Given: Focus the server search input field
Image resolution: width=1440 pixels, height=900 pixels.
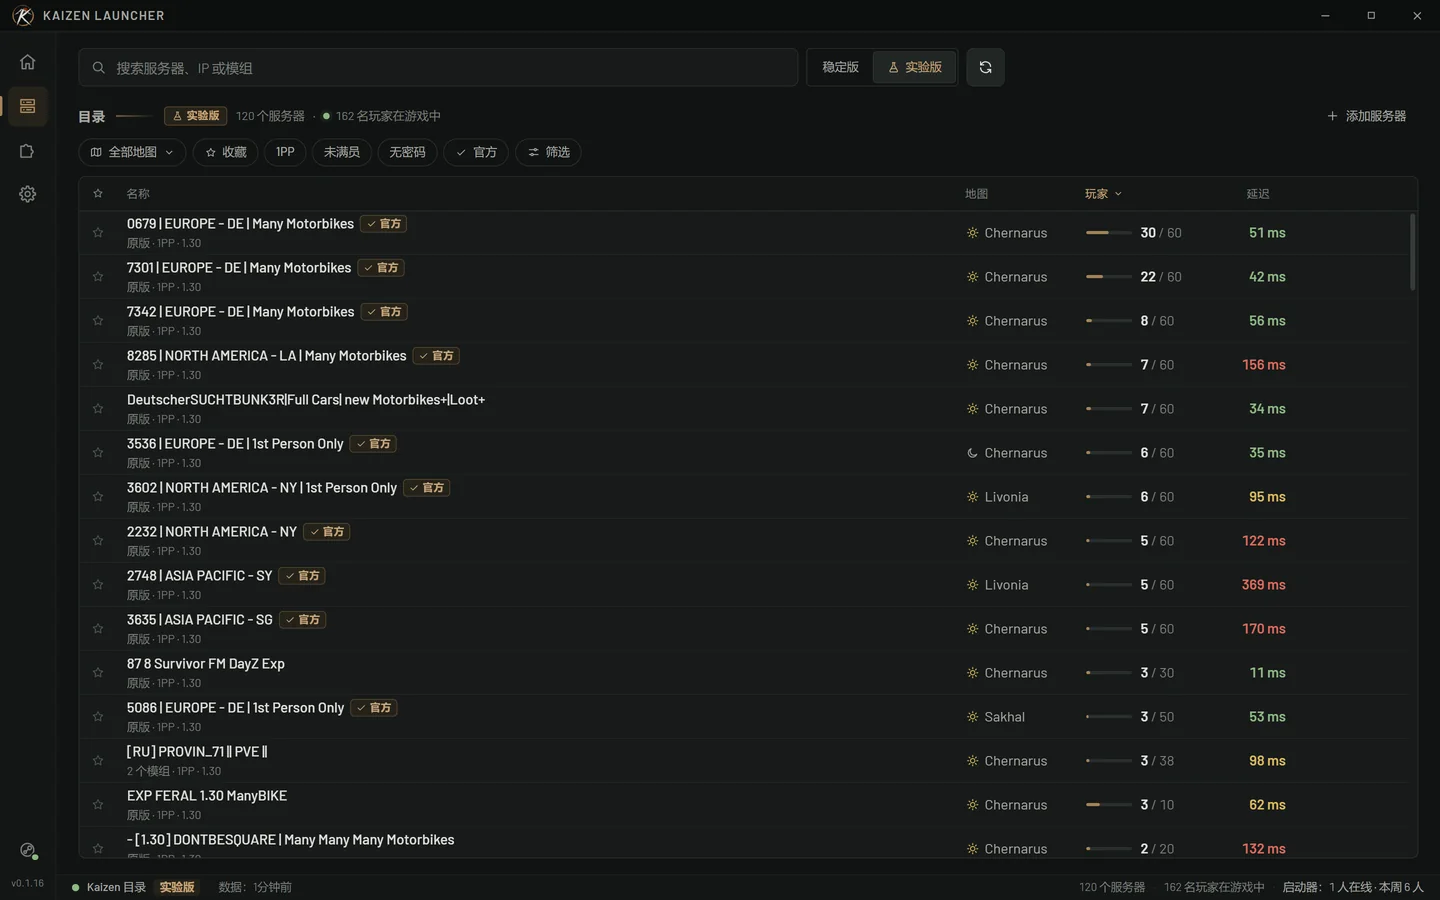Looking at the screenshot, I should tap(438, 68).
